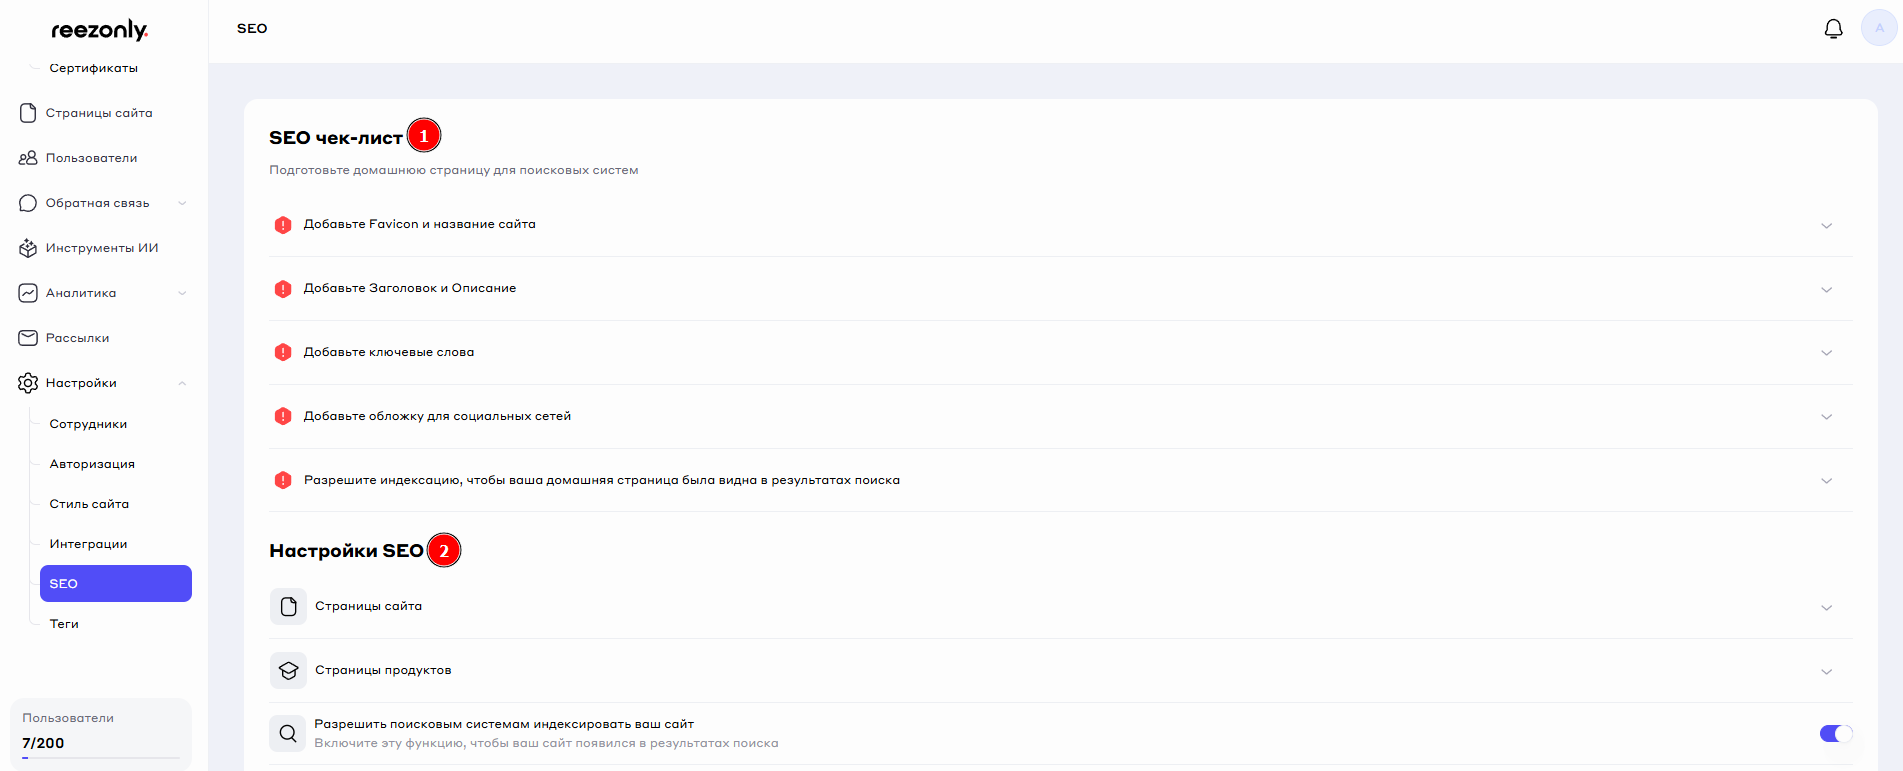This screenshot has width=1903, height=771.
Task: Open the notifications bell icon
Action: 1833,29
